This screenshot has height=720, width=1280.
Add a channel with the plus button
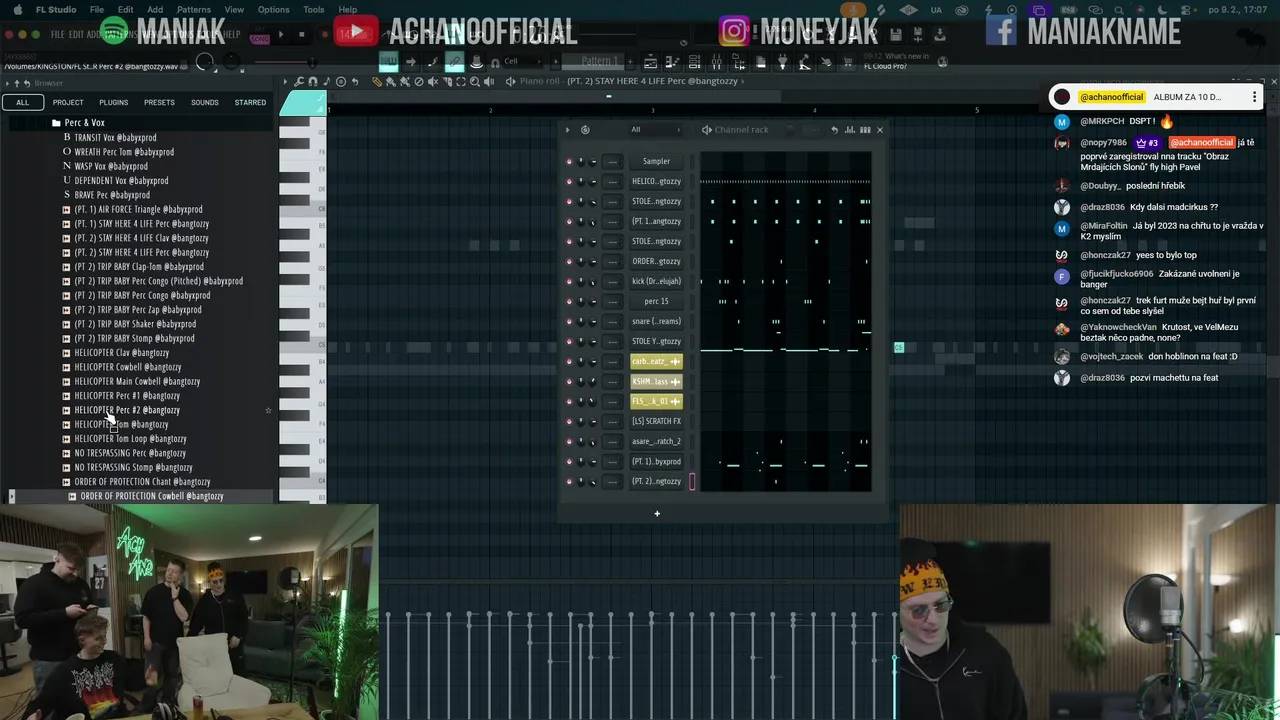[x=657, y=514]
